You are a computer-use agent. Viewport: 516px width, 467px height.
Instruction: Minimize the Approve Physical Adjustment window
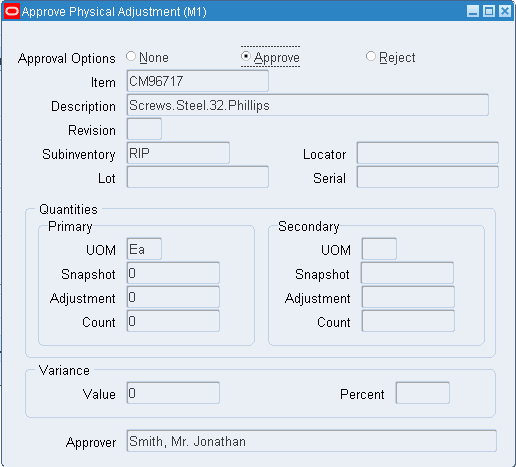tap(473, 11)
